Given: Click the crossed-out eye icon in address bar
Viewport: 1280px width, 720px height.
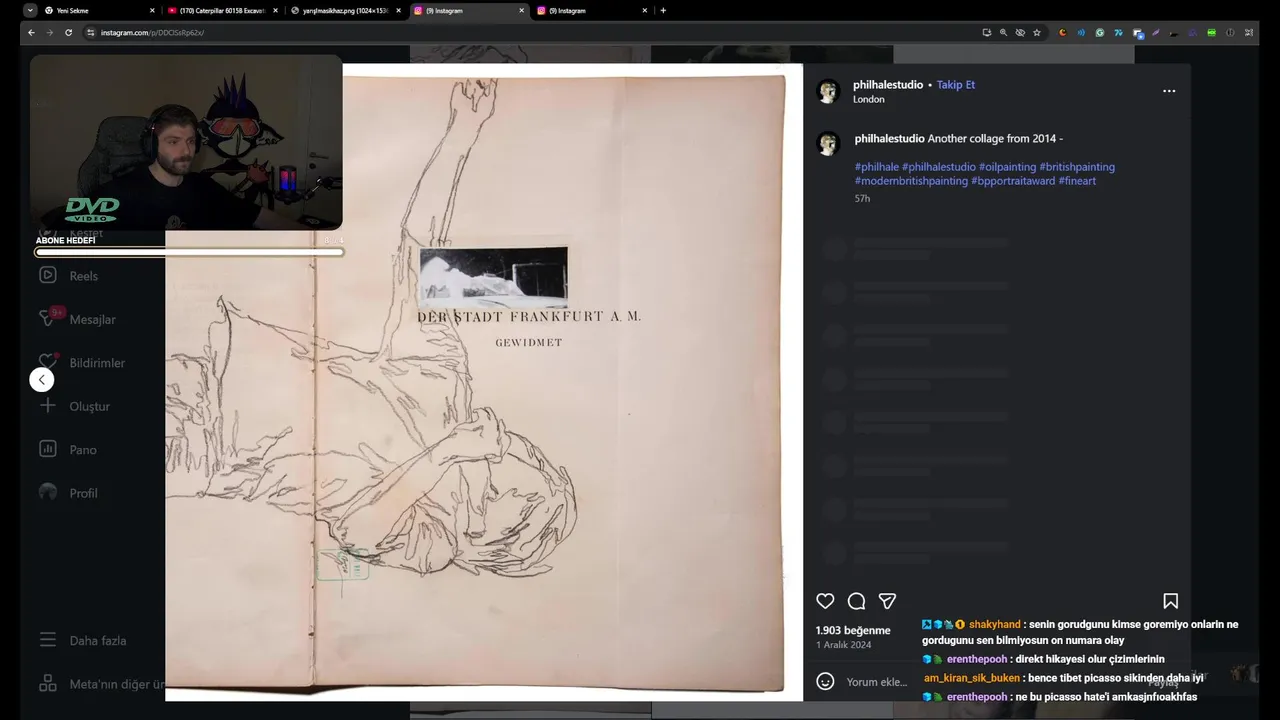Looking at the screenshot, I should coord(1020,32).
